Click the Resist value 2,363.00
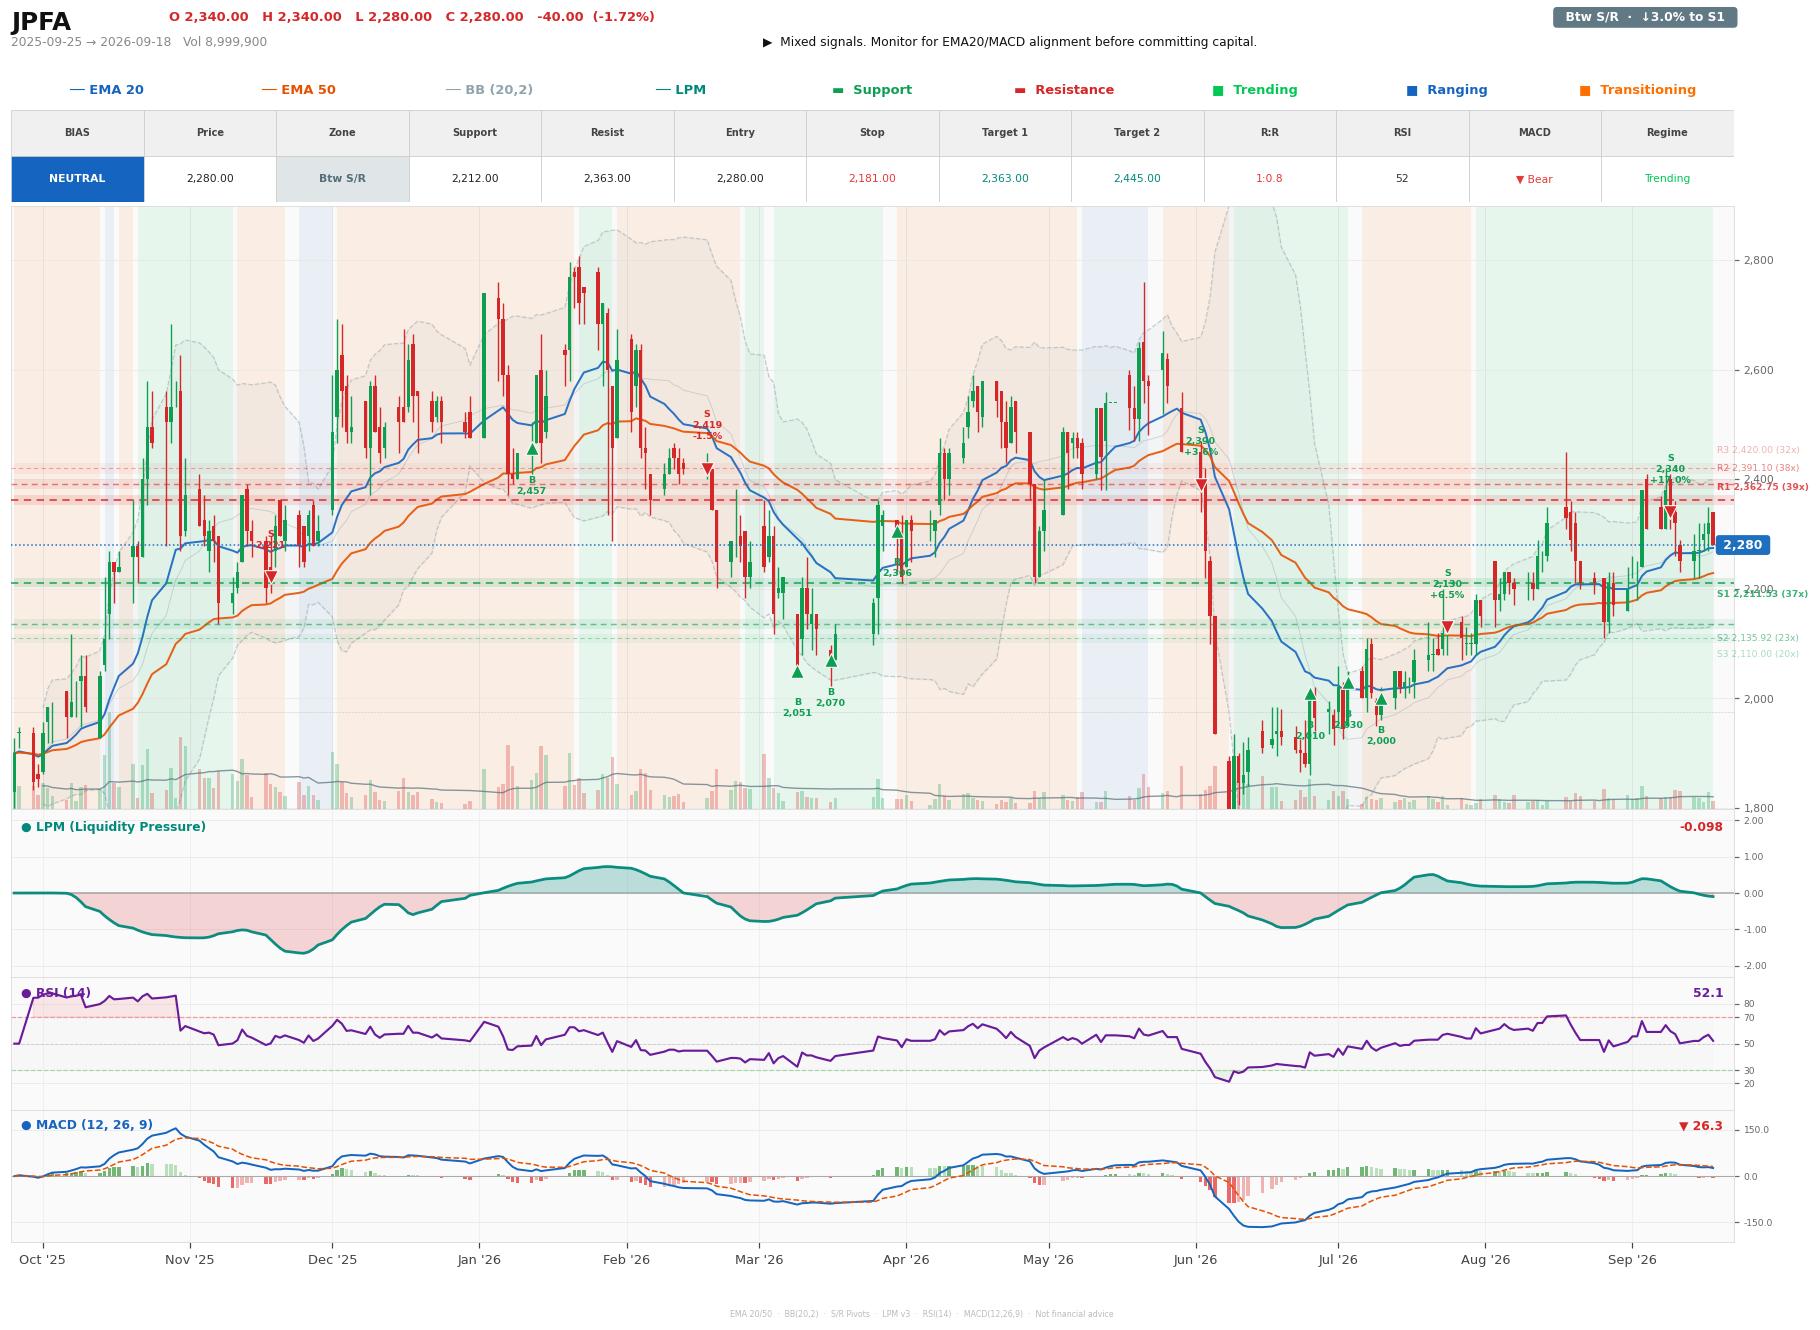The height and width of the screenshot is (1330, 1820). coord(607,179)
